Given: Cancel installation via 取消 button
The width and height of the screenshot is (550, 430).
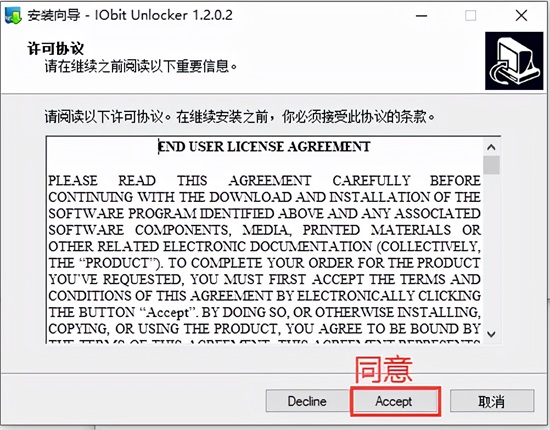Looking at the screenshot, I should point(492,401).
